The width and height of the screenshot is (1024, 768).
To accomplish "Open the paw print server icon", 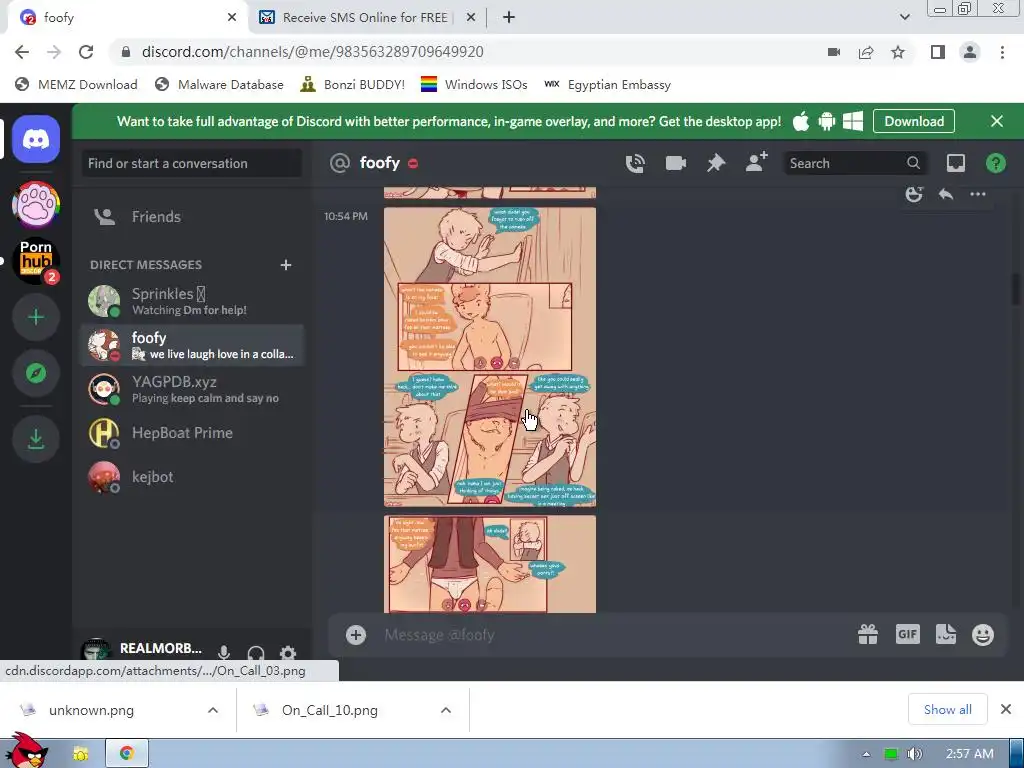I will coord(36,205).
